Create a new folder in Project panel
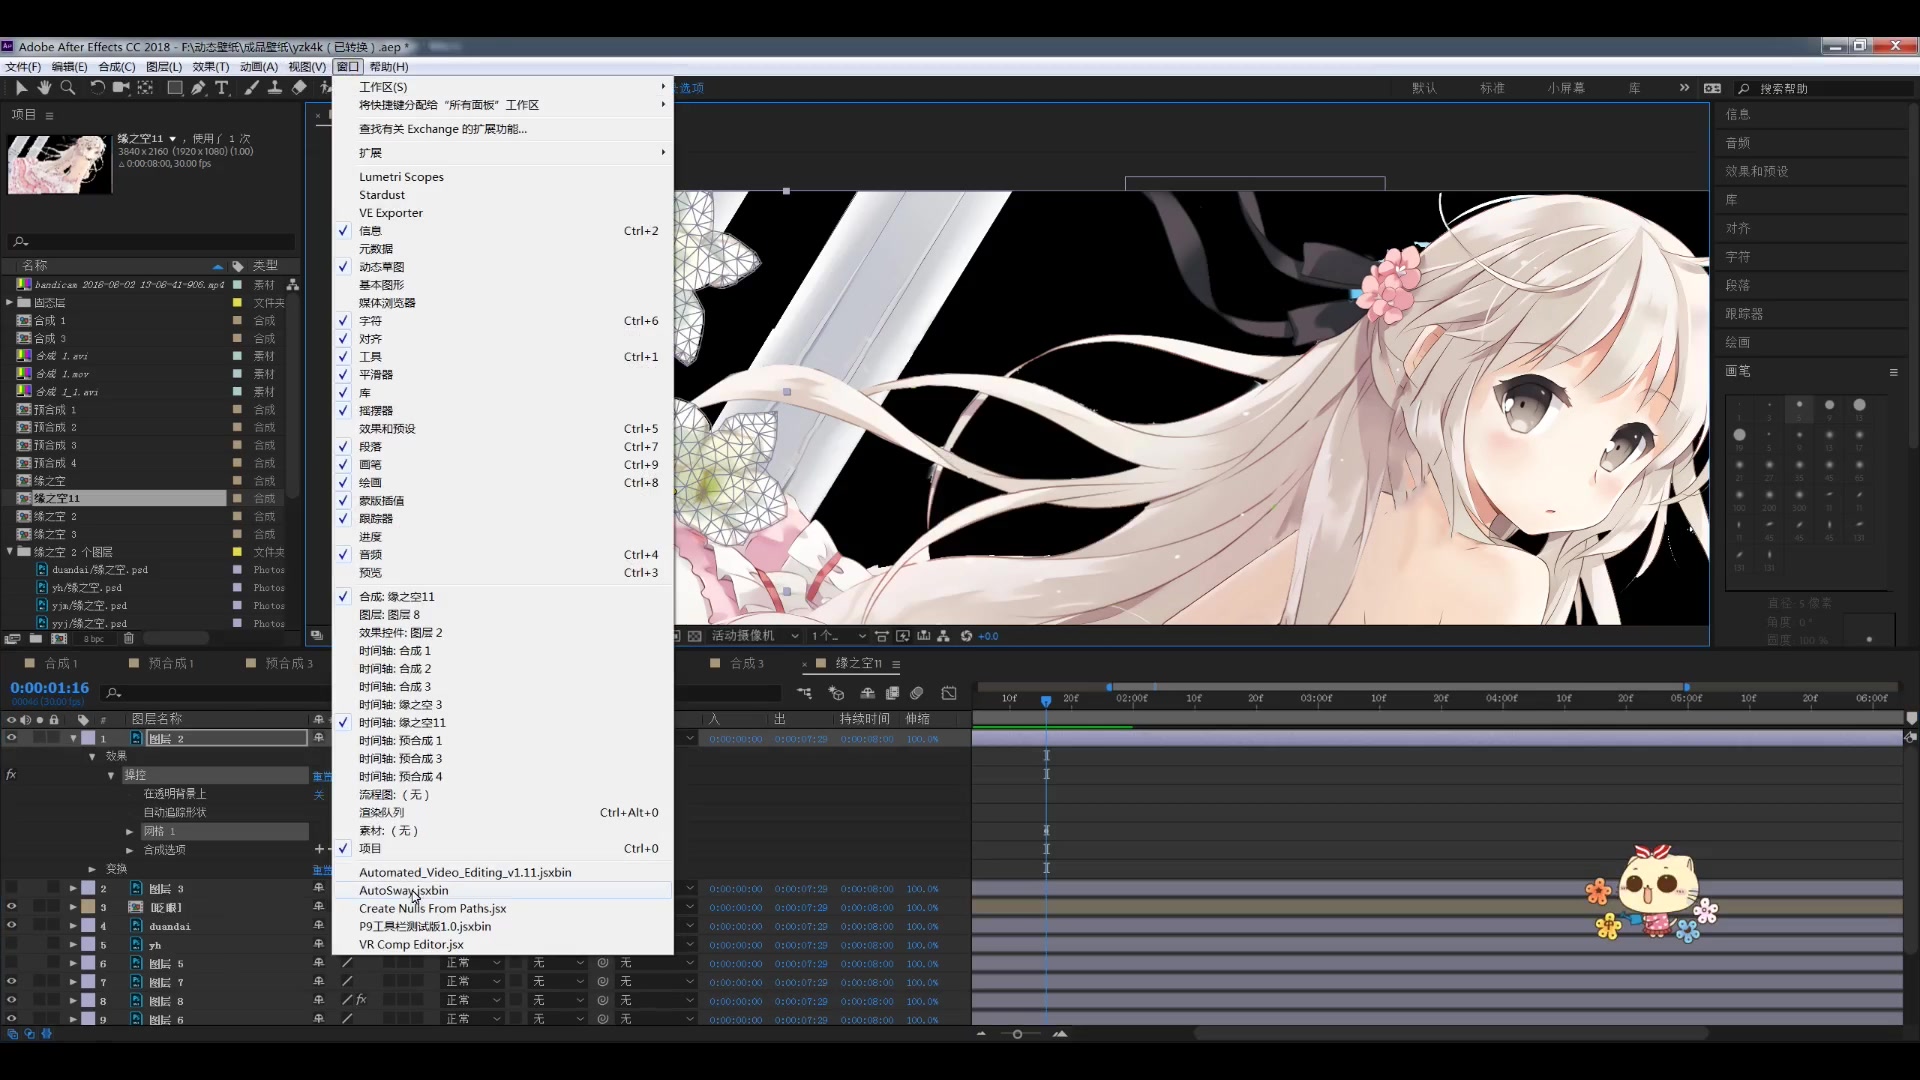1920x1080 pixels. click(x=36, y=638)
